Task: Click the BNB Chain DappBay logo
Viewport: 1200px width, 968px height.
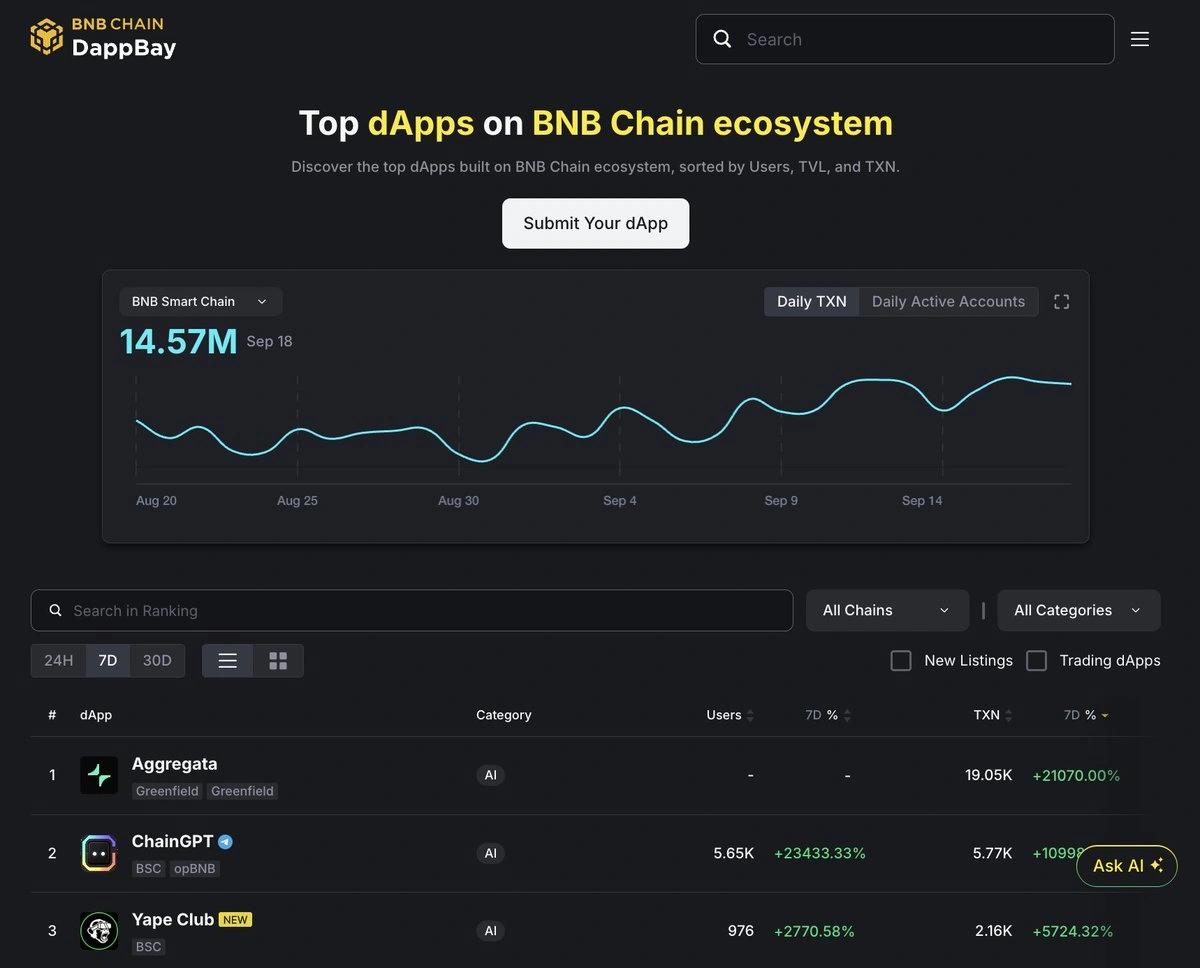Action: coord(103,38)
